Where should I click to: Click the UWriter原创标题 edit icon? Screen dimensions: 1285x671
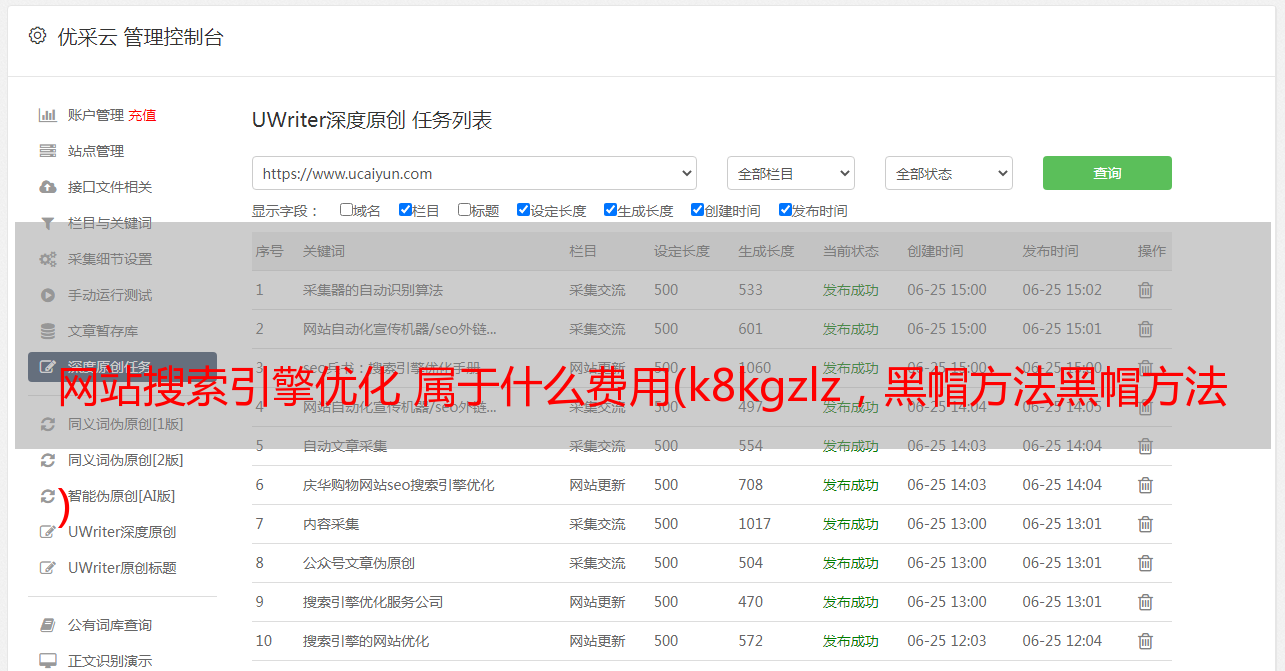point(47,568)
